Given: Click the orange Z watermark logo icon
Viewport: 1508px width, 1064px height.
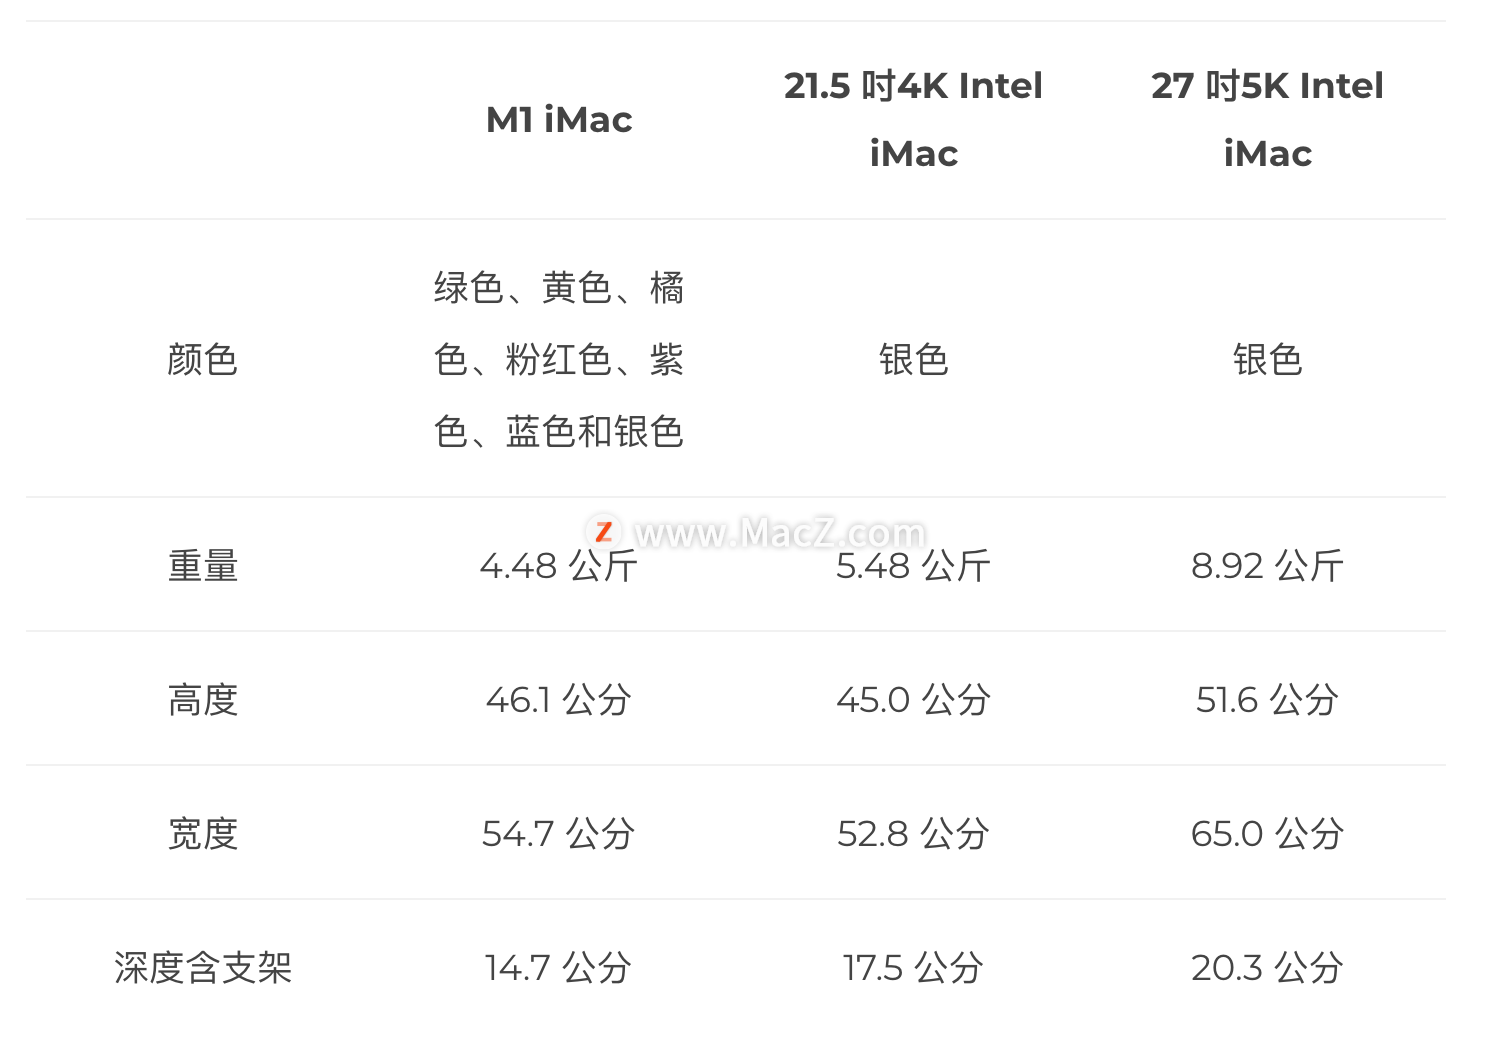Looking at the screenshot, I should click(x=603, y=532).
